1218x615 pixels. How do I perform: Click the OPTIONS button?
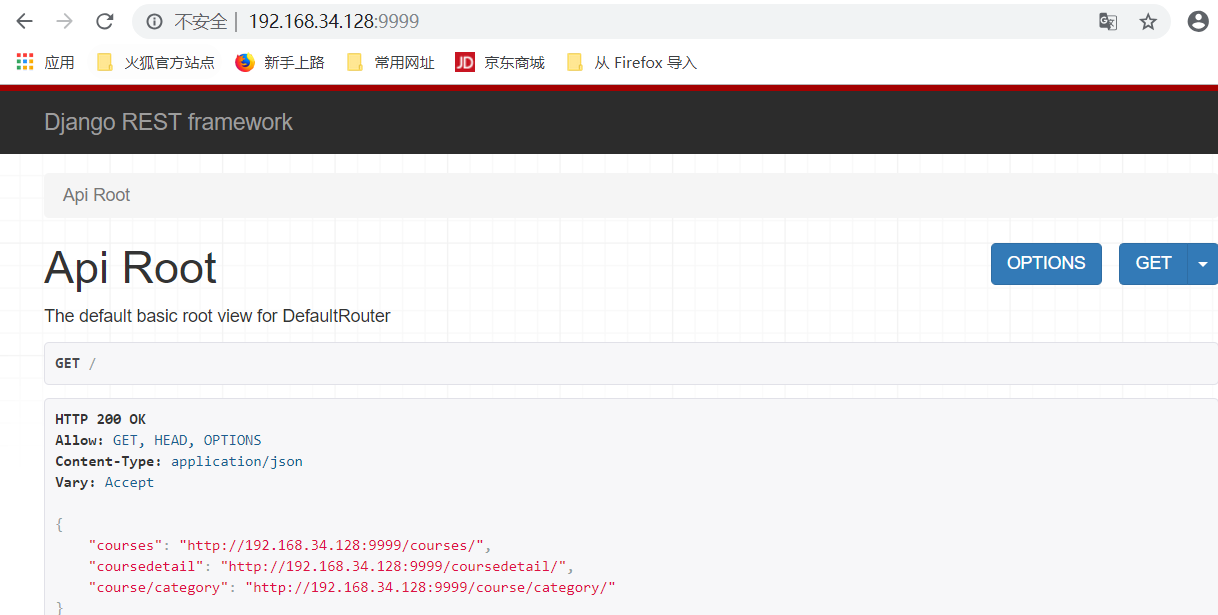[1046, 263]
